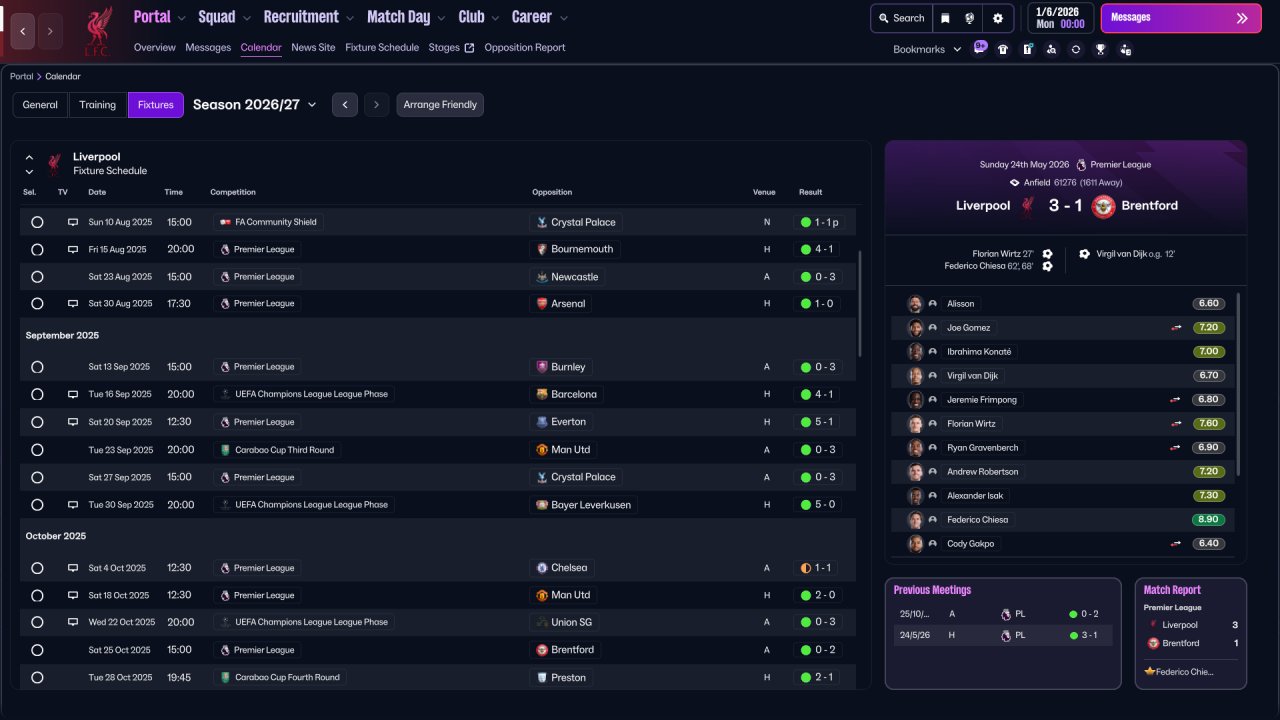The image size is (1280, 720).
Task: Click the up/down chevrons beside Liverpool Fixture Schedule
Action: click(x=29, y=164)
